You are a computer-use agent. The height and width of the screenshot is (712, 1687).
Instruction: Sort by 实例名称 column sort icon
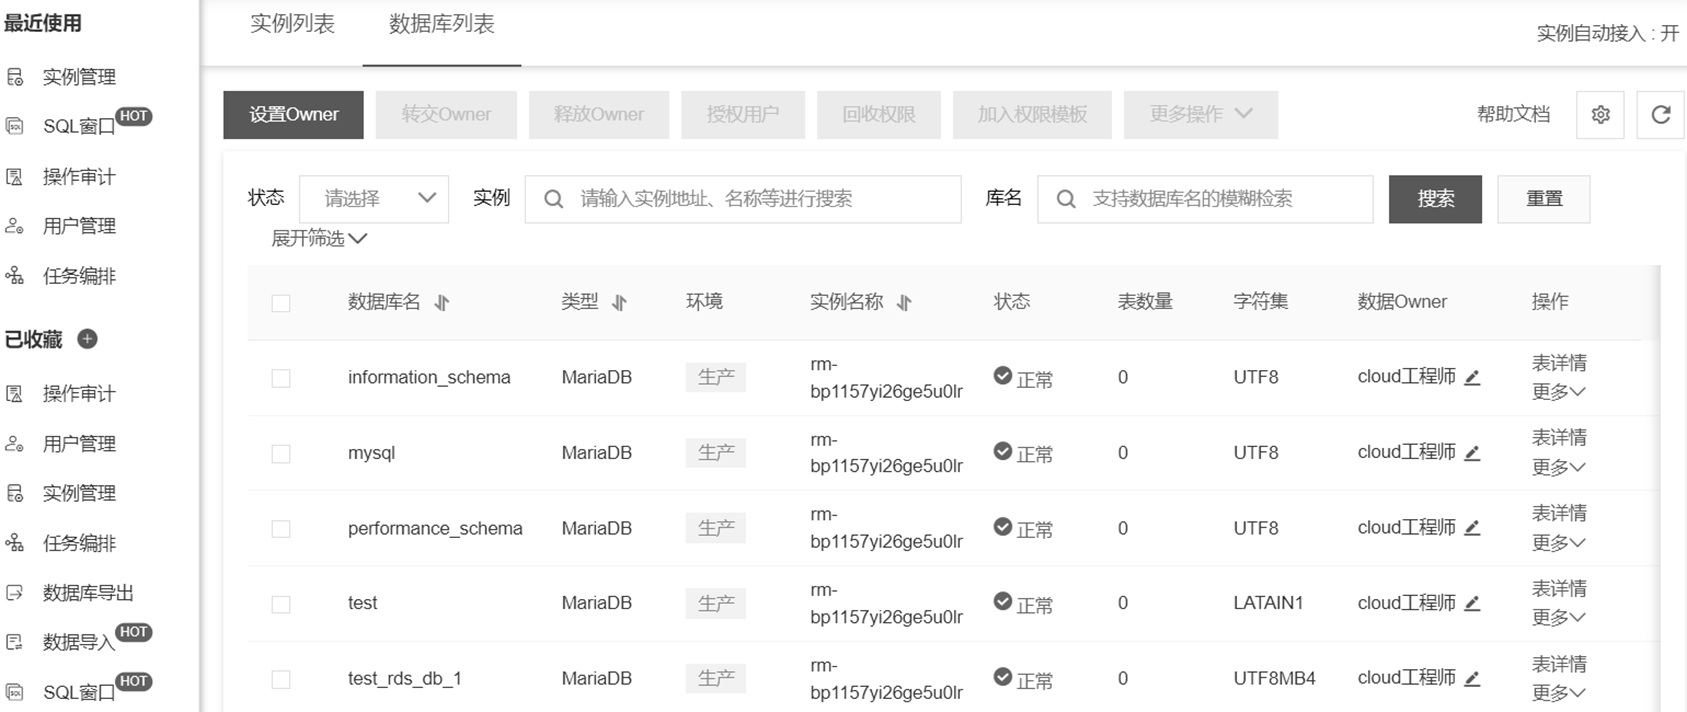click(904, 303)
